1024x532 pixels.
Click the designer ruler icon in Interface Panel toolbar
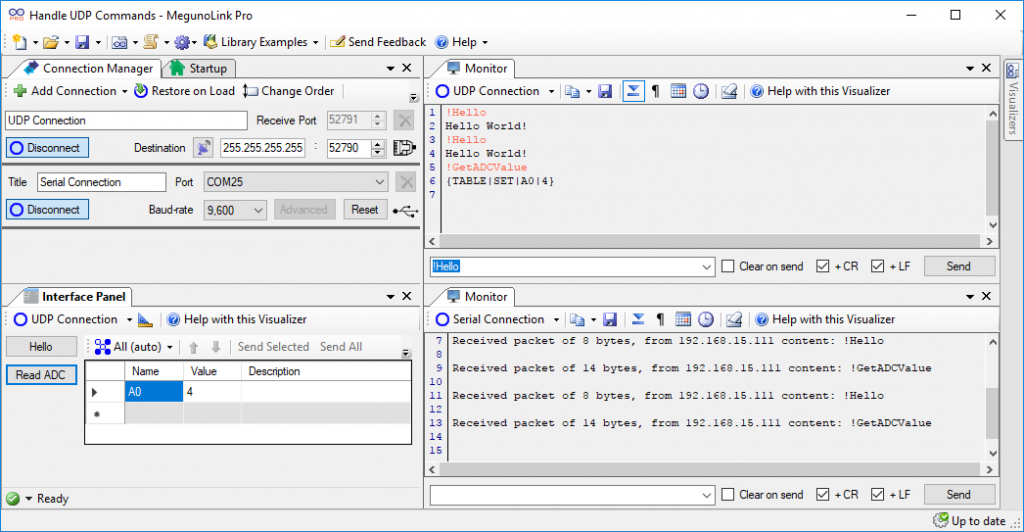click(145, 320)
